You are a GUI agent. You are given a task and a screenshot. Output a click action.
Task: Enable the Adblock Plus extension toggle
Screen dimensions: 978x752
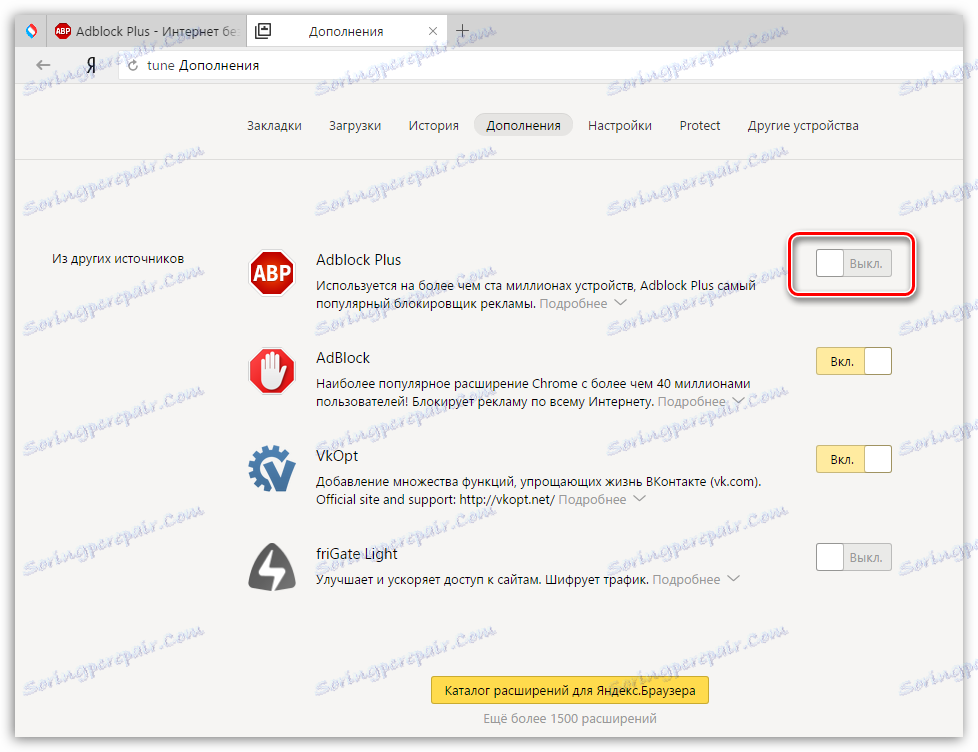[851, 262]
